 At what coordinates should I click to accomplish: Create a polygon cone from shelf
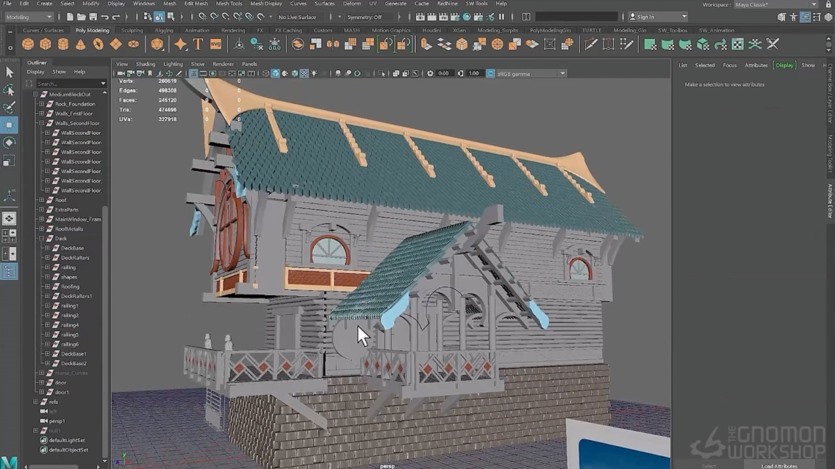[80, 44]
